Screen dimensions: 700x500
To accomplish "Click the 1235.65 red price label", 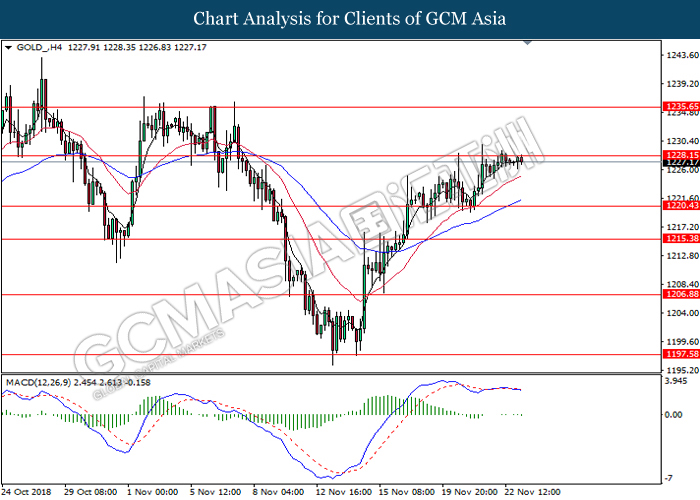I will click(681, 106).
